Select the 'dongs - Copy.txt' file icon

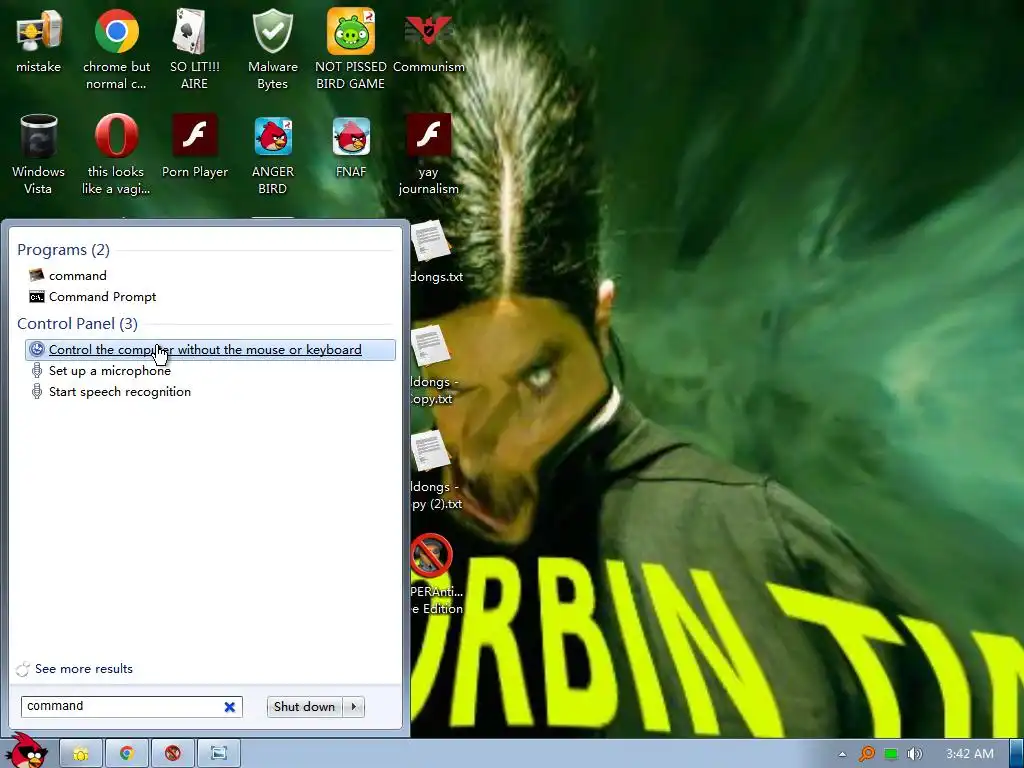click(432, 366)
